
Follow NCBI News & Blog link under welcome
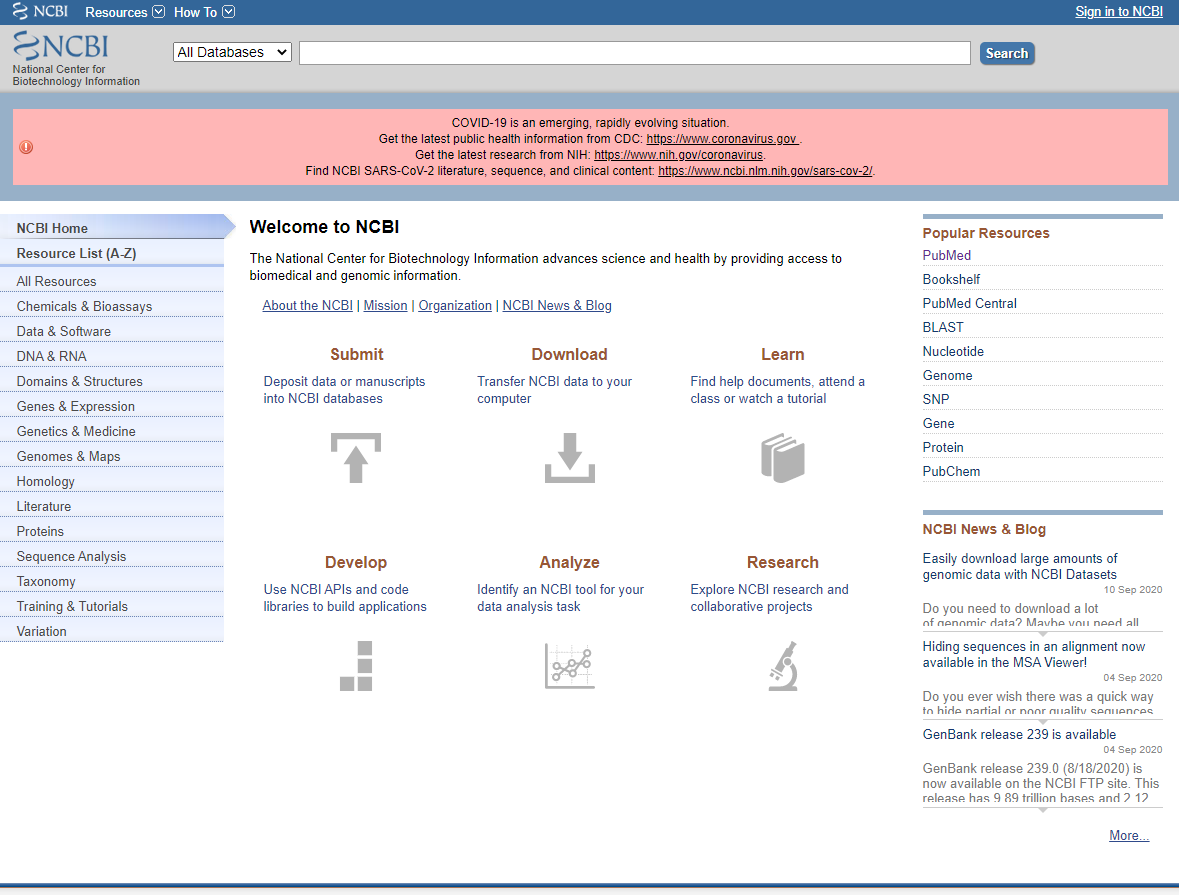(557, 305)
